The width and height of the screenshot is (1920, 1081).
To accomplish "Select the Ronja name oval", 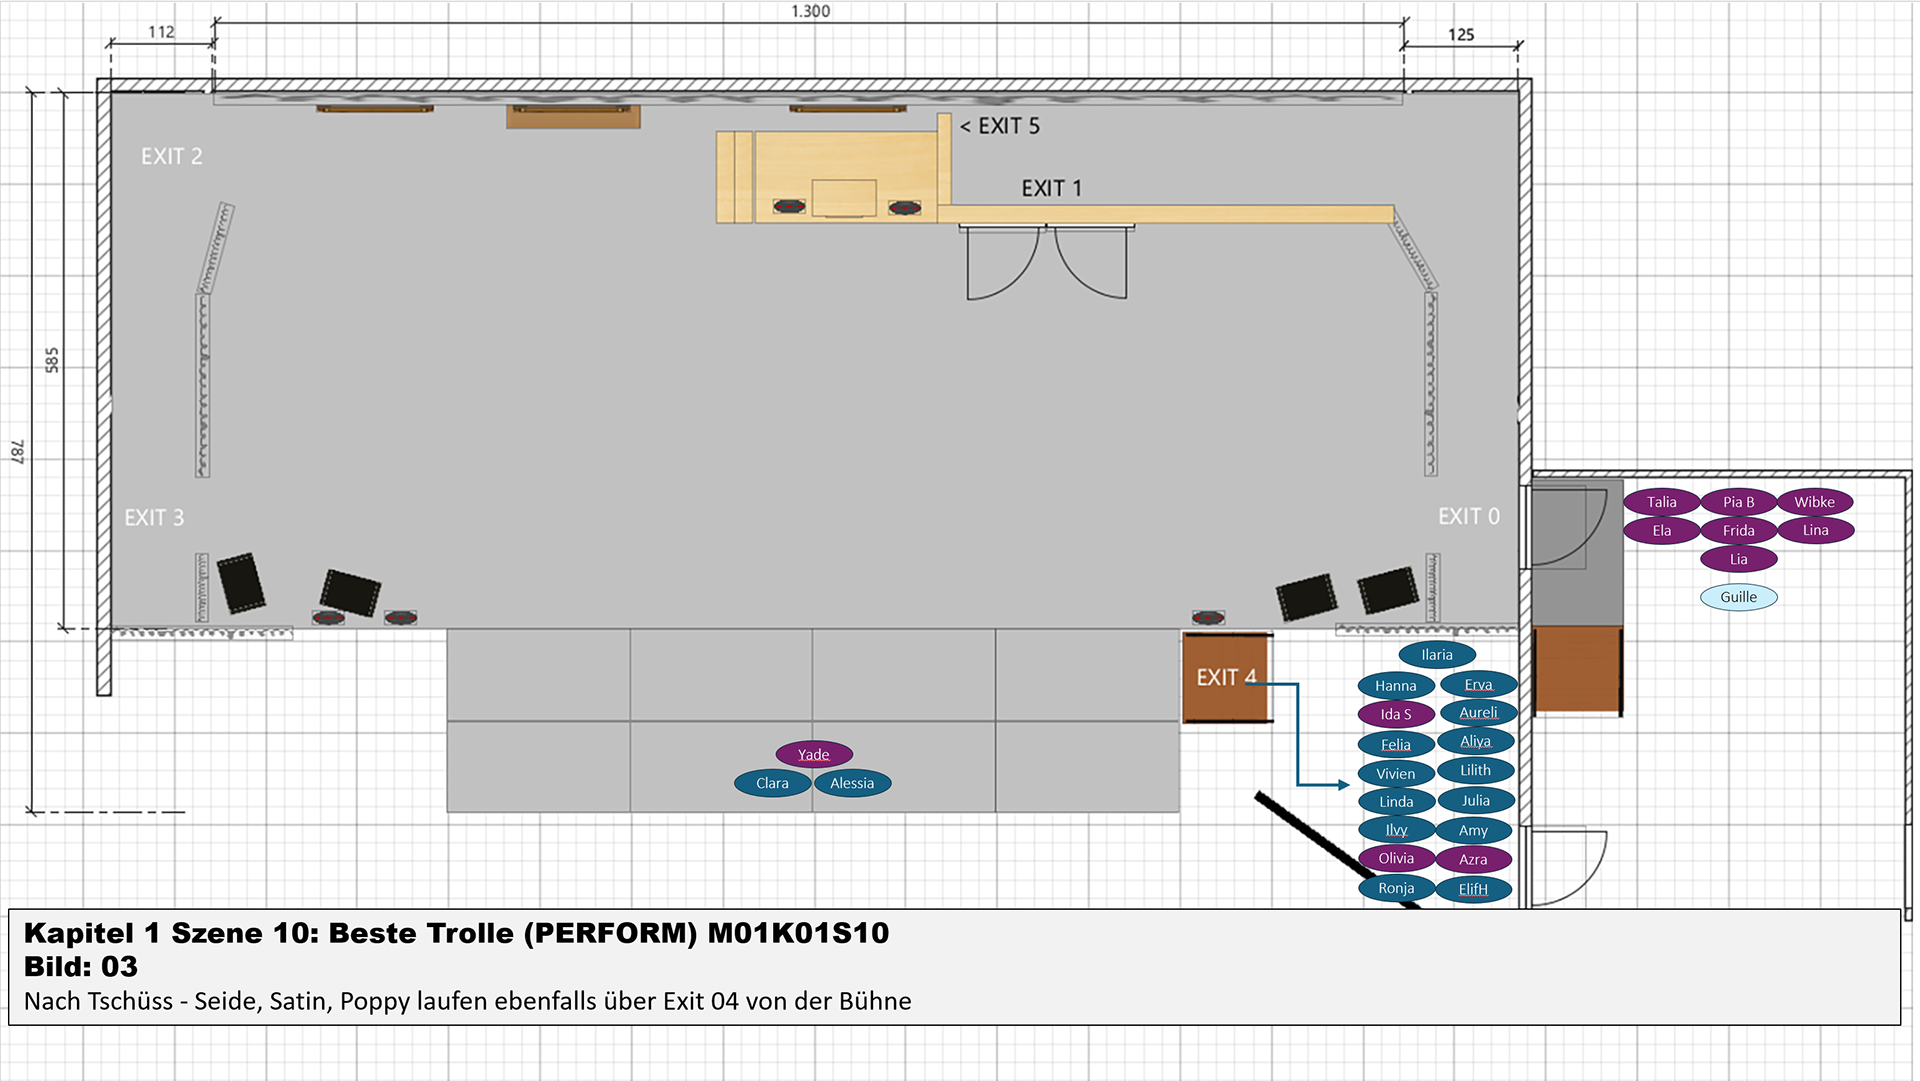I will point(1396,888).
